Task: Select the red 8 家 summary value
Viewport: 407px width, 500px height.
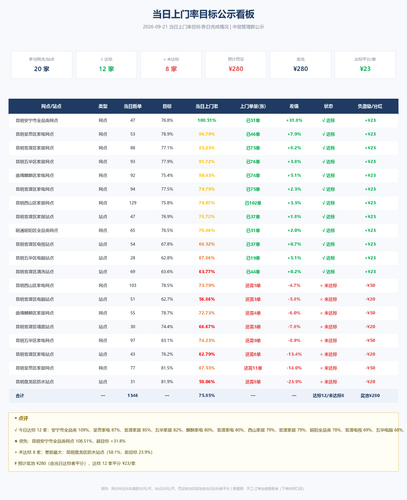Action: tap(171, 69)
